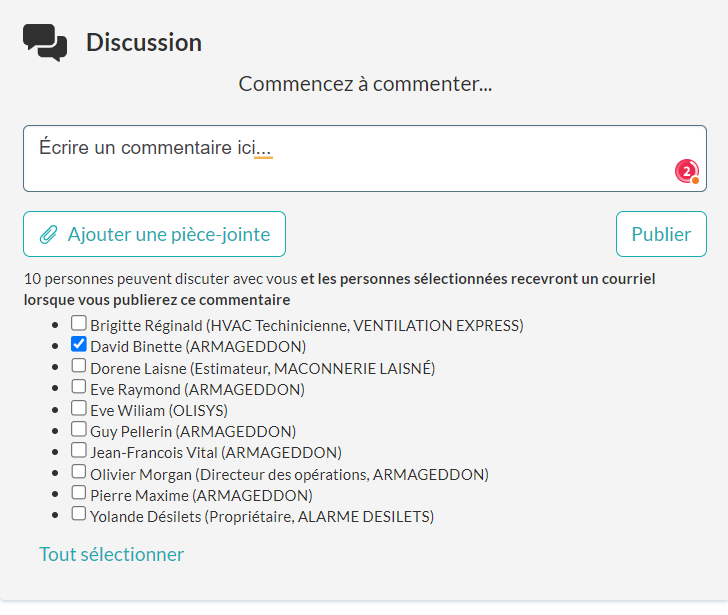
Task: Click the paperclip attachment icon
Action: [48, 234]
